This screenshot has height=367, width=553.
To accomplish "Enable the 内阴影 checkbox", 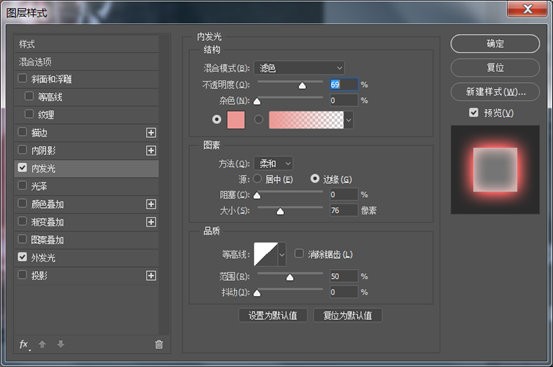I will [x=22, y=150].
